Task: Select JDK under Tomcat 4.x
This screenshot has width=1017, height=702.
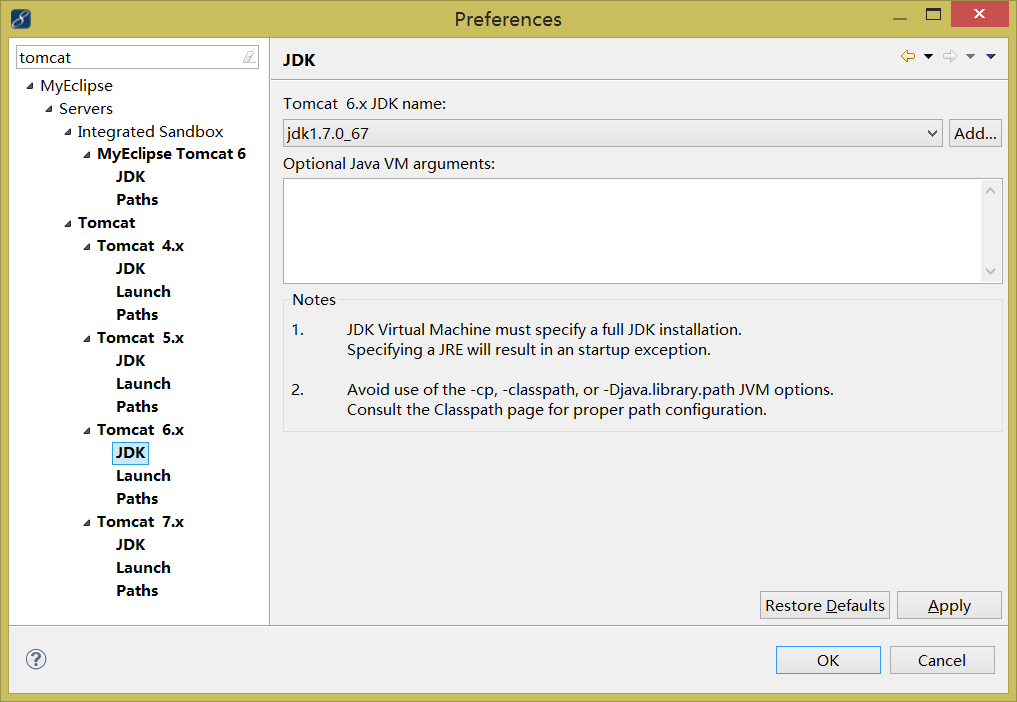Action: [x=130, y=269]
